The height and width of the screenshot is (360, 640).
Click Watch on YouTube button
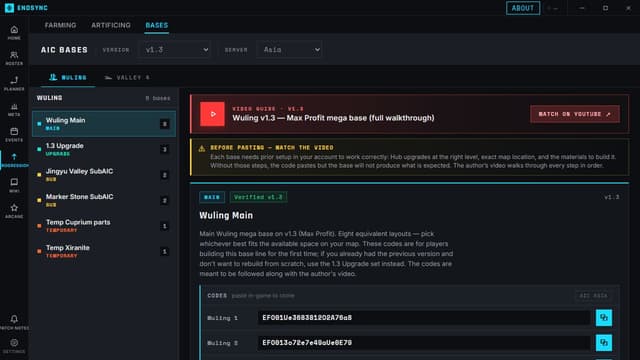(x=575, y=114)
